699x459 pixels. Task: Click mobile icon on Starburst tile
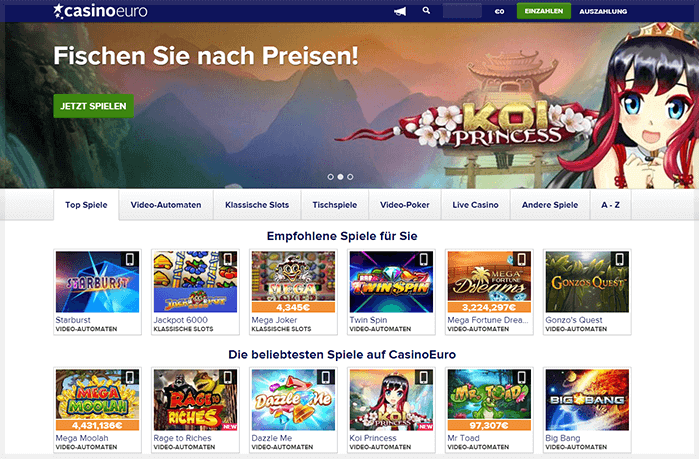pos(130,259)
